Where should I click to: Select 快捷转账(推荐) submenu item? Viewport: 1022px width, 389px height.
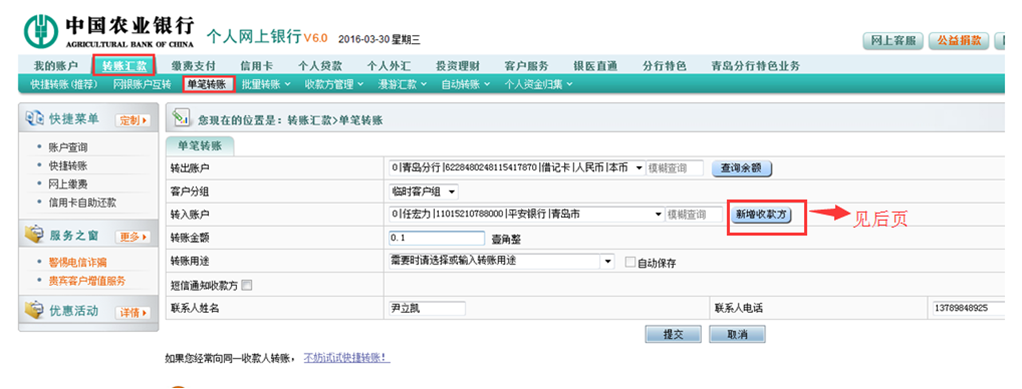pyautogui.click(x=64, y=84)
